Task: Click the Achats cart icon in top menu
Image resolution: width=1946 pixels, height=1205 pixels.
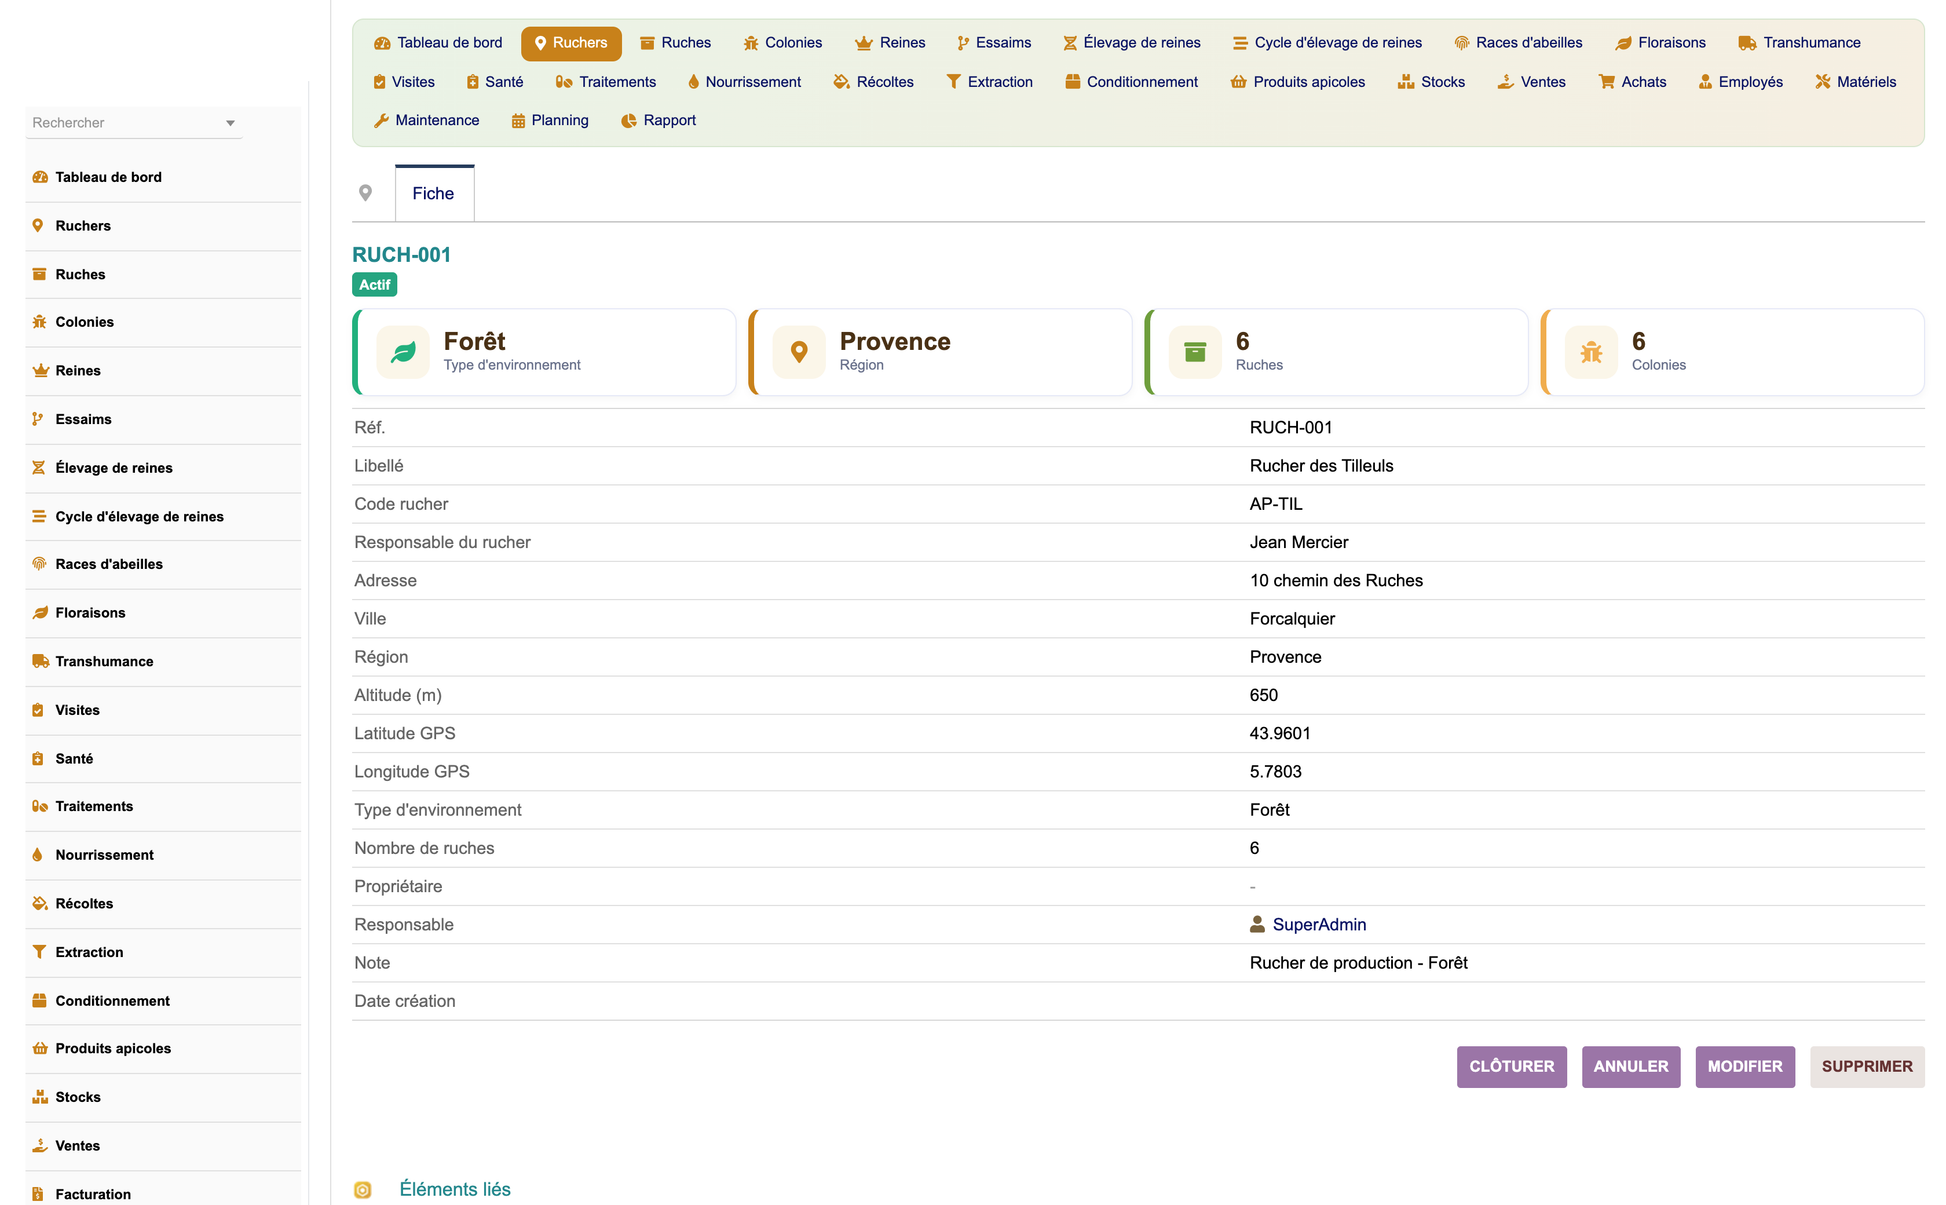Action: (x=1607, y=82)
